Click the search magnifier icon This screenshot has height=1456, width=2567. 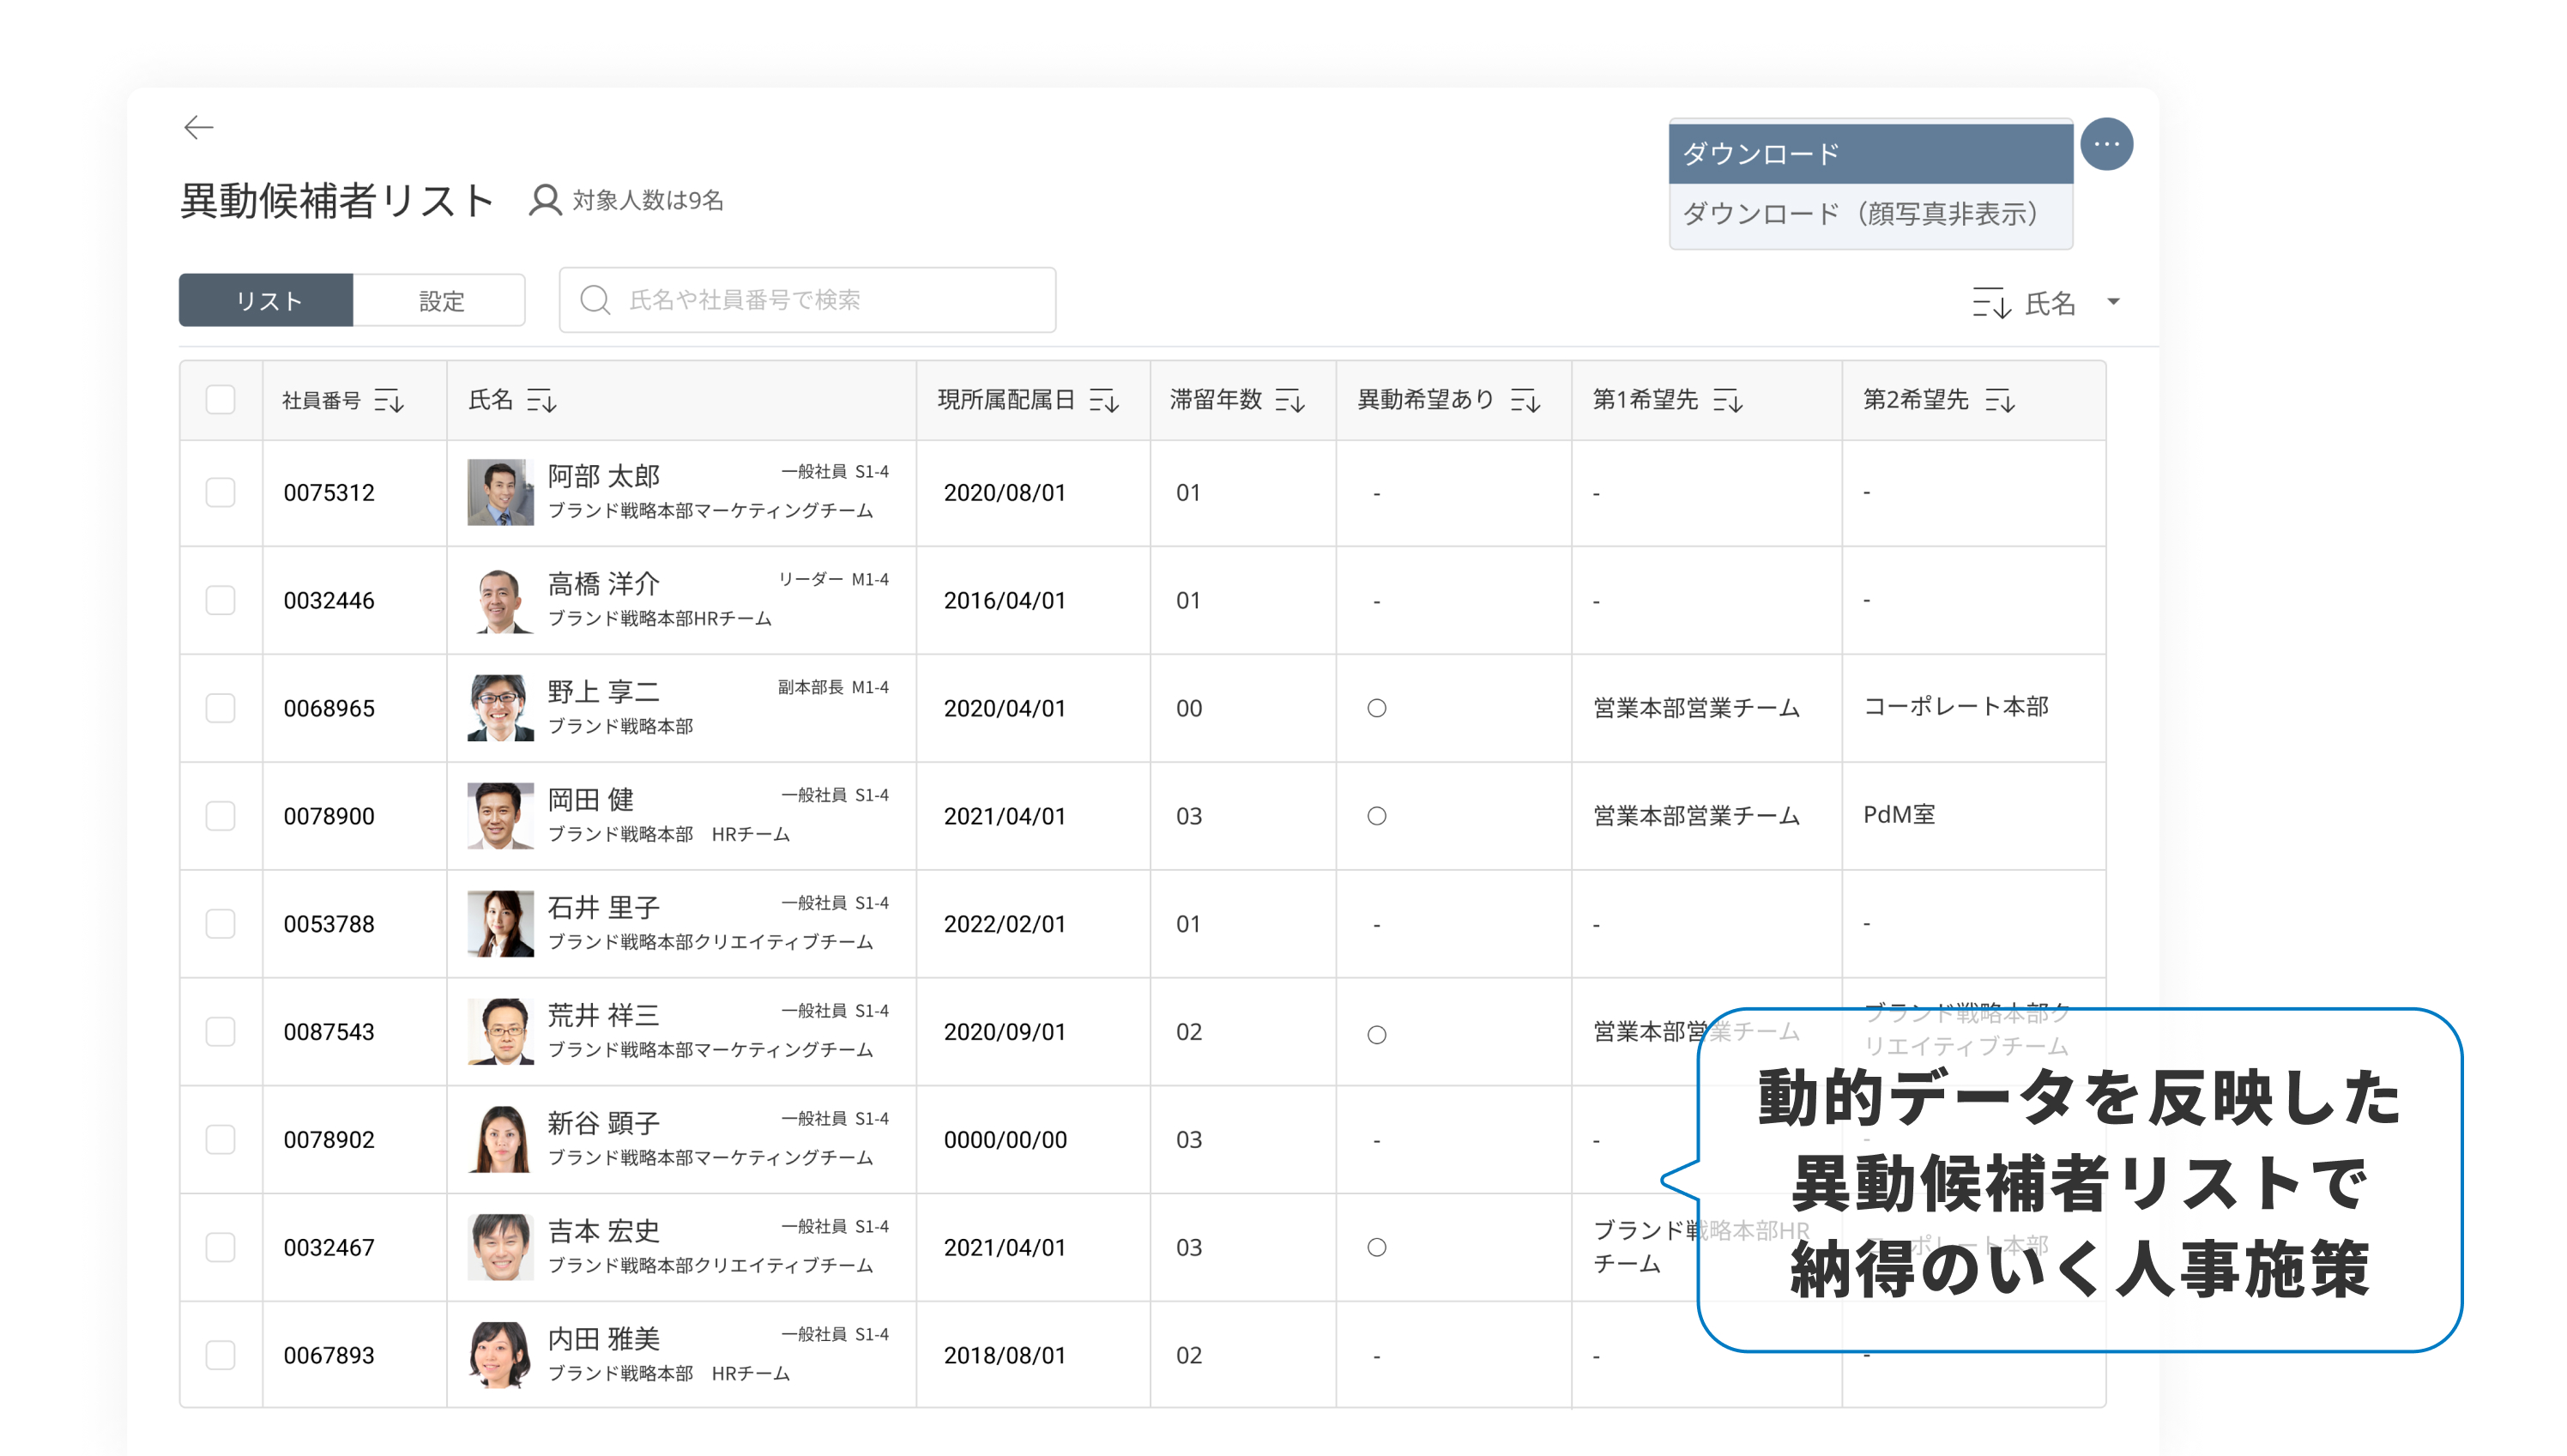point(595,300)
